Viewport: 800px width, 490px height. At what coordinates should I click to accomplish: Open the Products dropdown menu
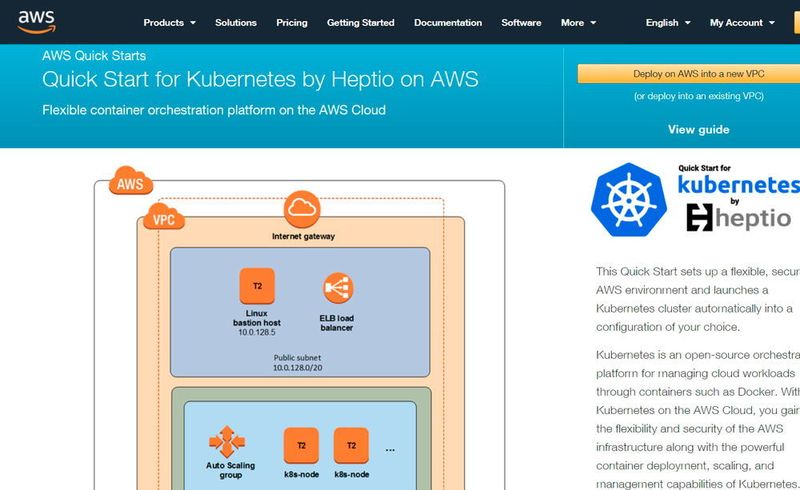(x=169, y=22)
